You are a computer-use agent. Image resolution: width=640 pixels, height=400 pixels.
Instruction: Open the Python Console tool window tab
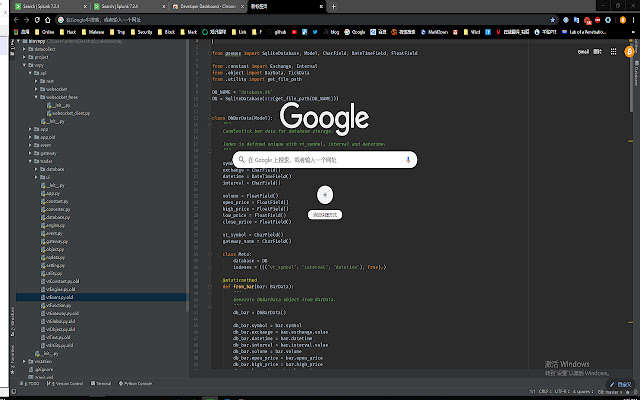[135, 384]
